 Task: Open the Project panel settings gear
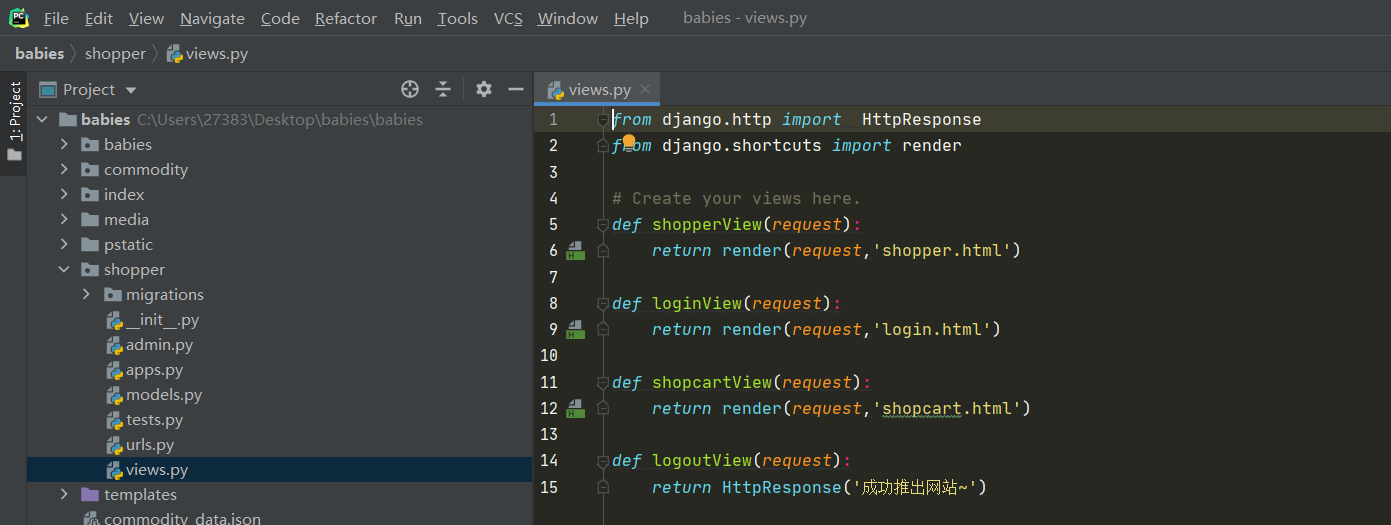point(484,89)
